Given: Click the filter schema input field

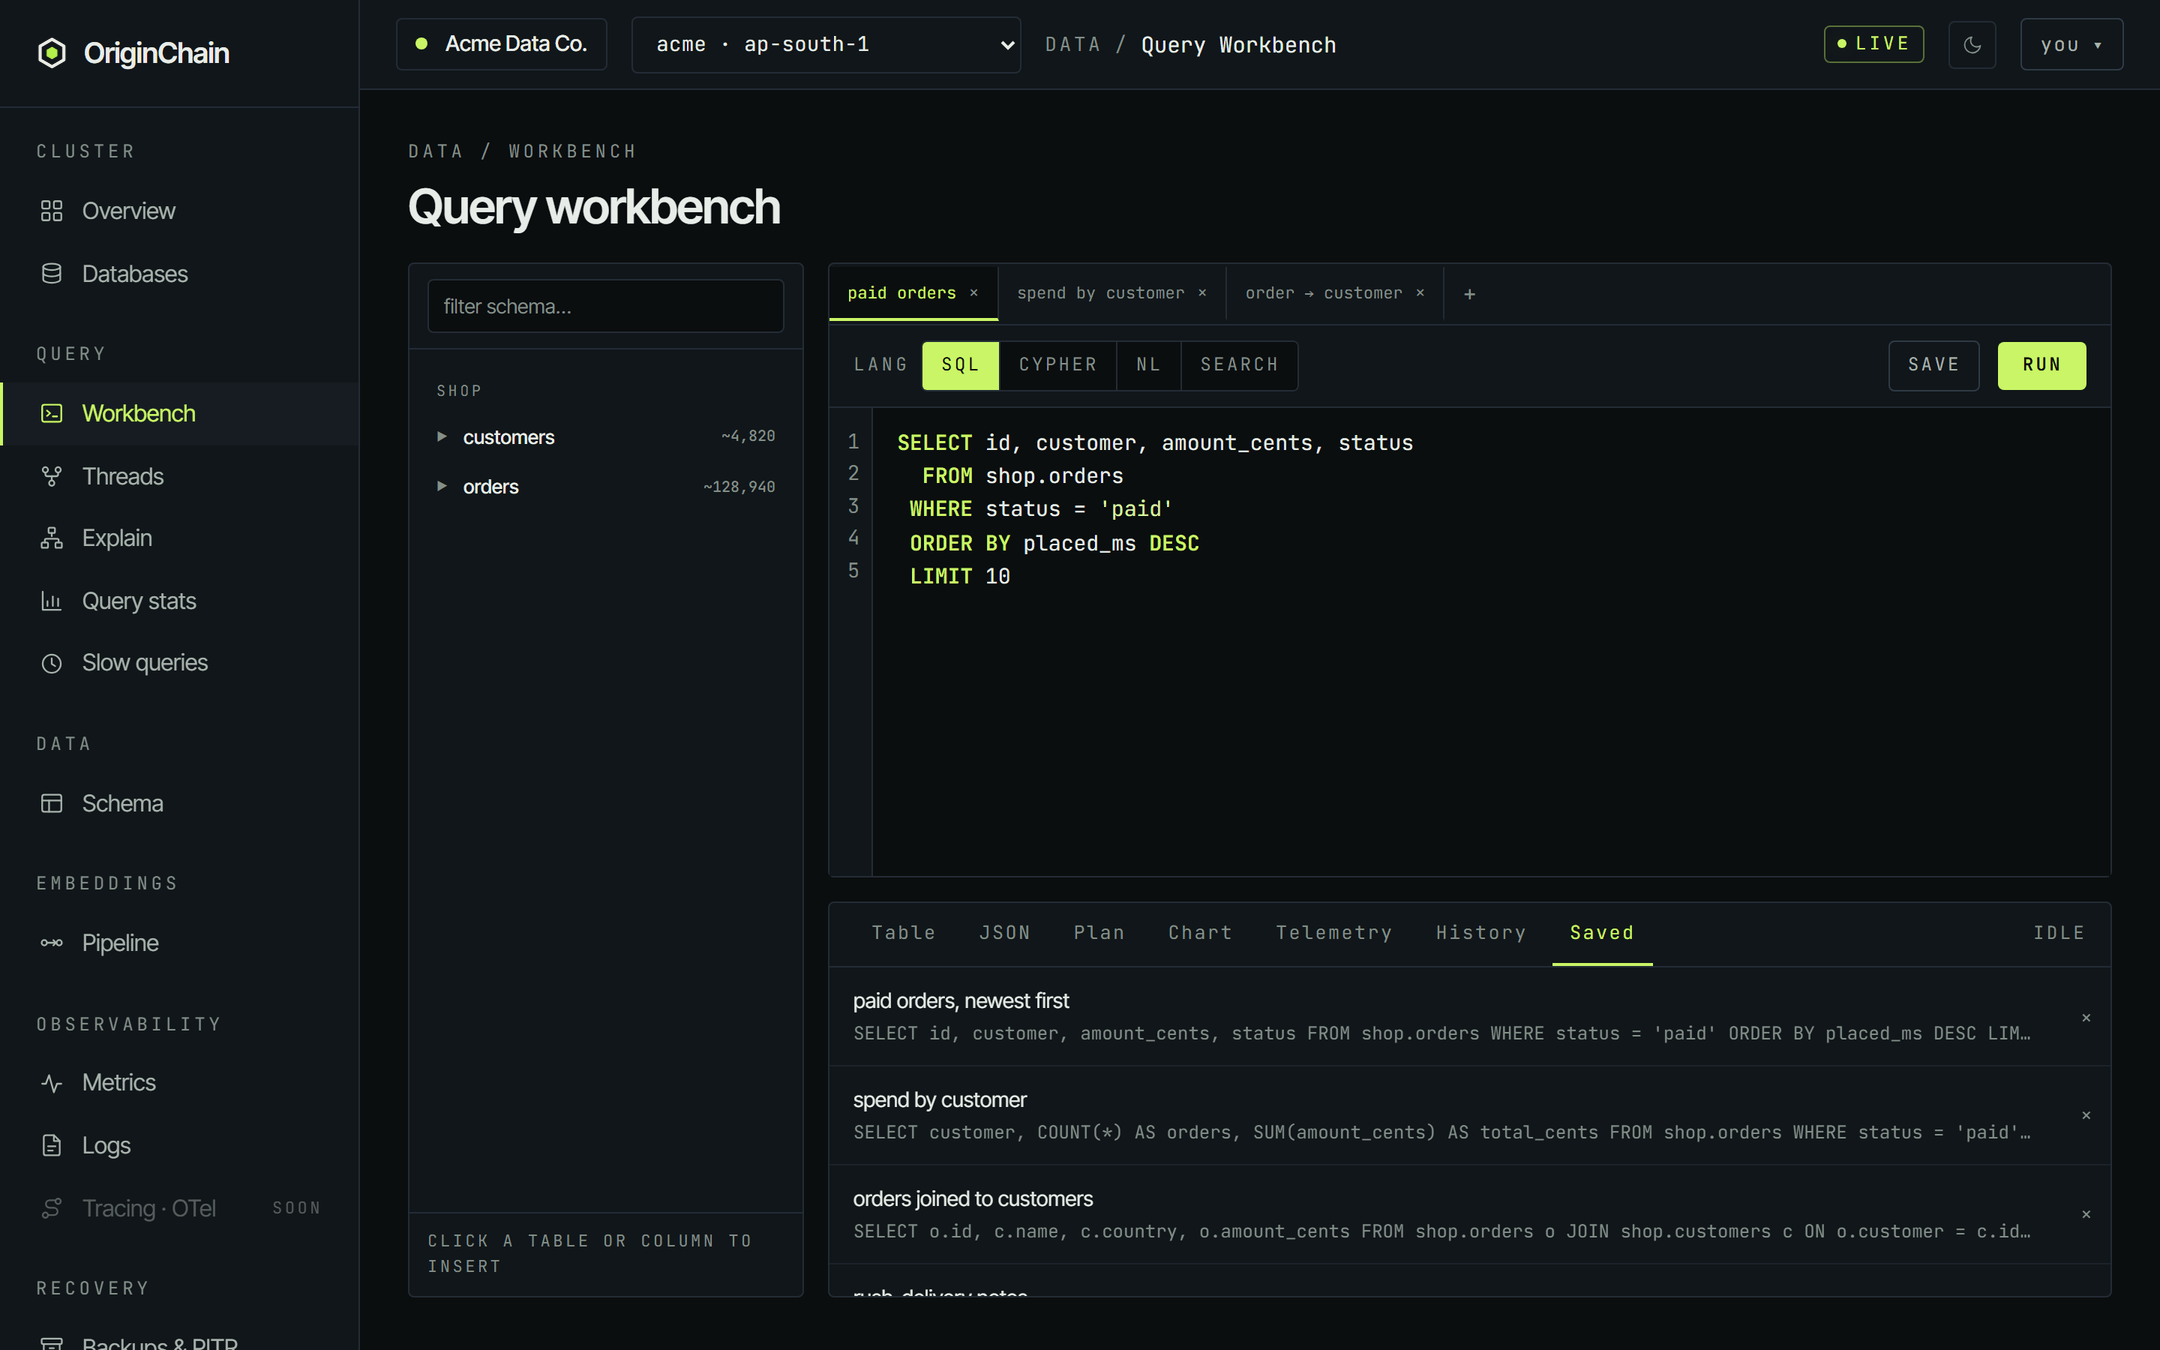Looking at the screenshot, I should click(605, 306).
